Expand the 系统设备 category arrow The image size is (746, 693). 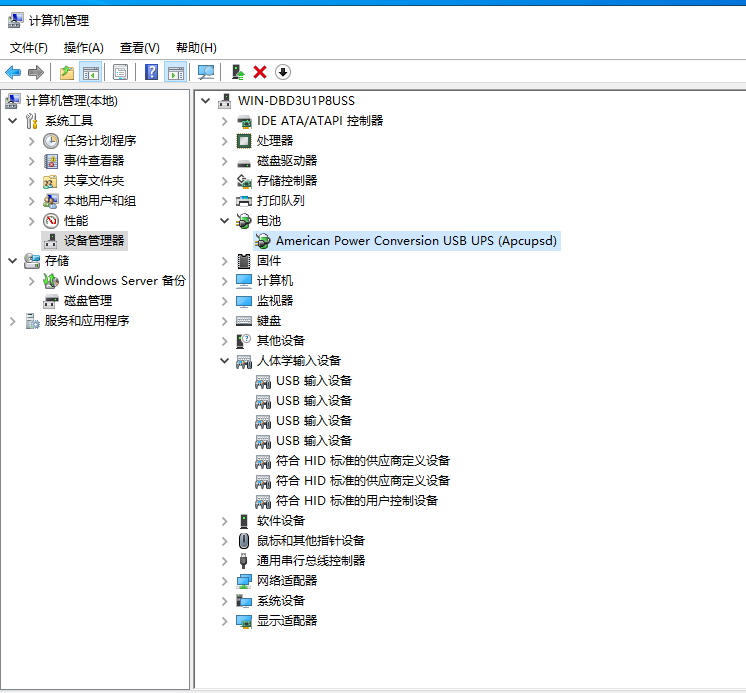[x=225, y=600]
